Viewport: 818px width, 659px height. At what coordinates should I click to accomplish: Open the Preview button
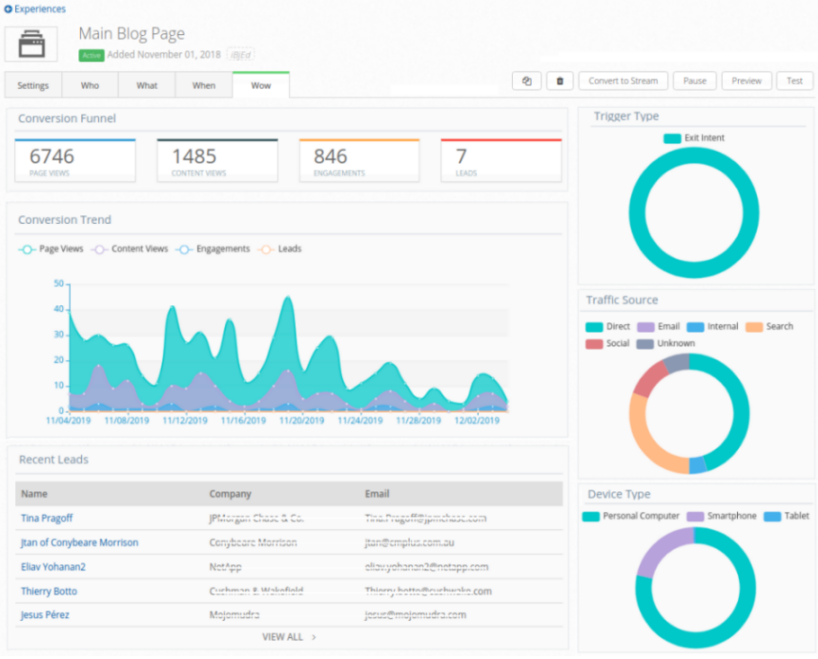746,81
